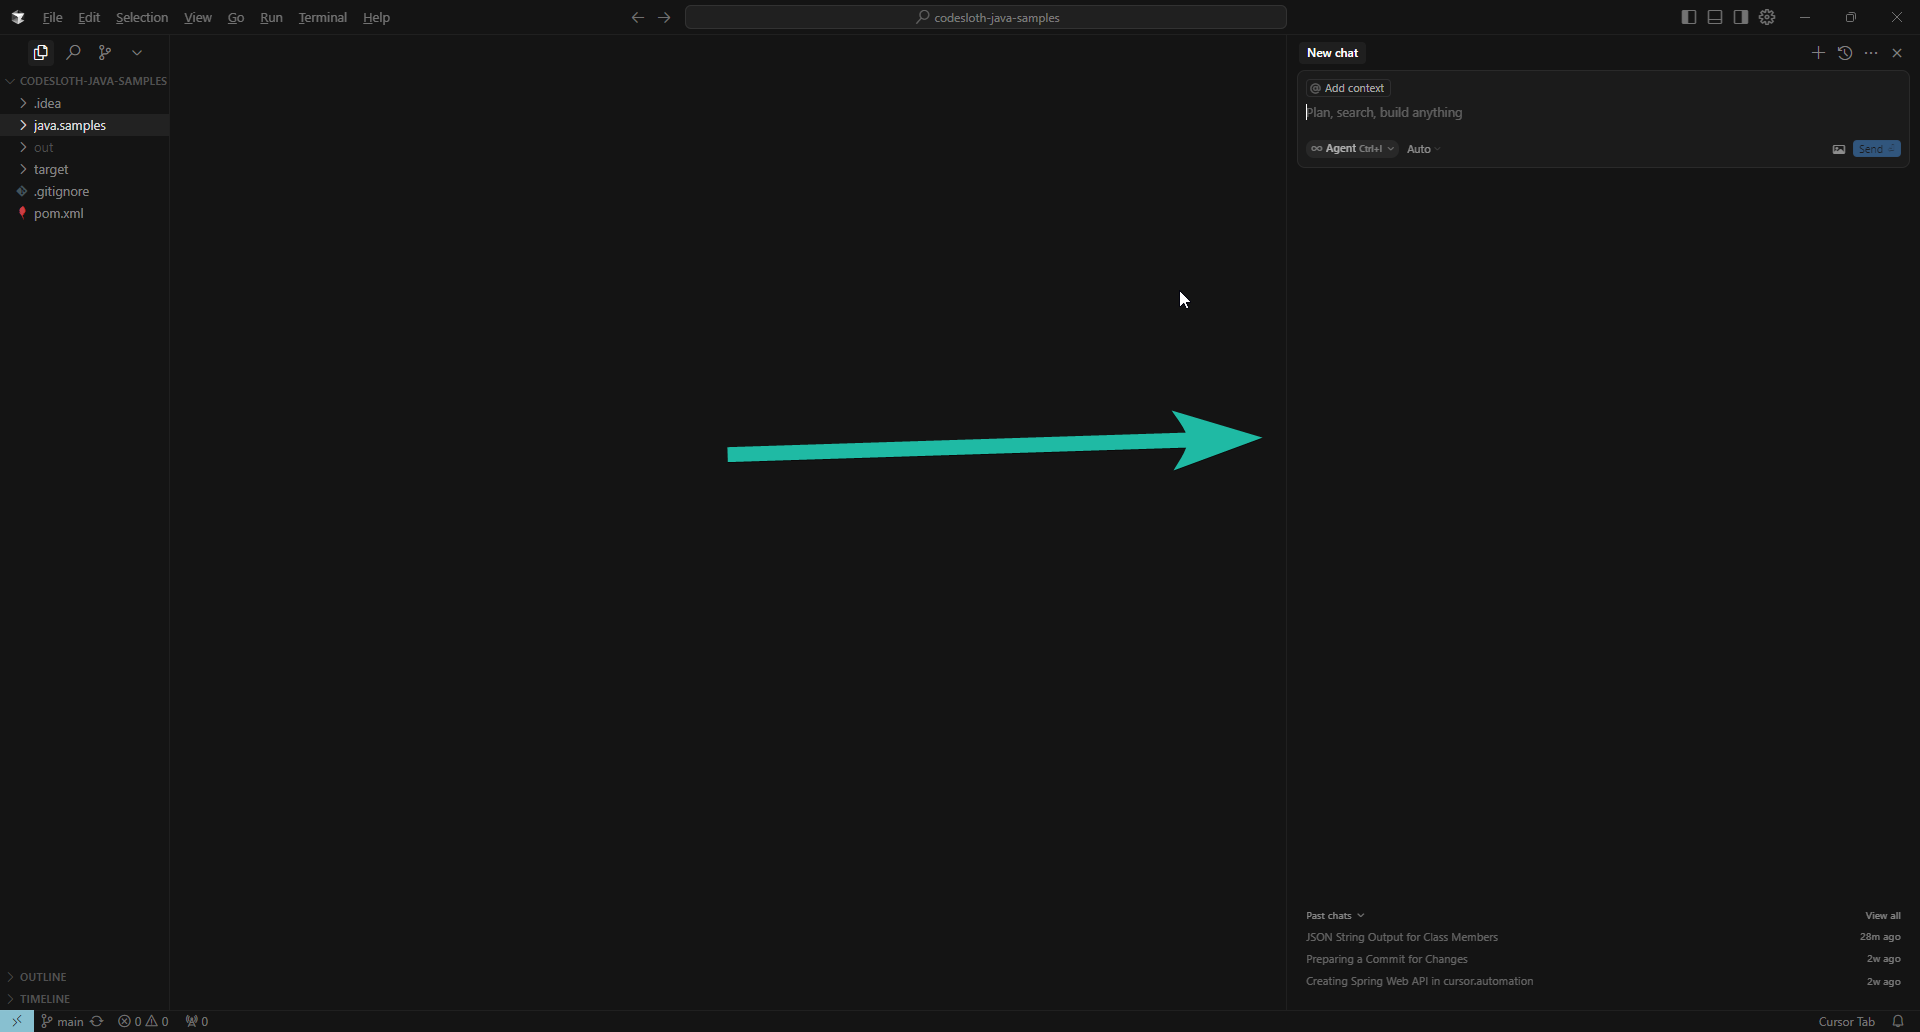
Task: Click the Cursor app logo icon
Action: tap(18, 17)
